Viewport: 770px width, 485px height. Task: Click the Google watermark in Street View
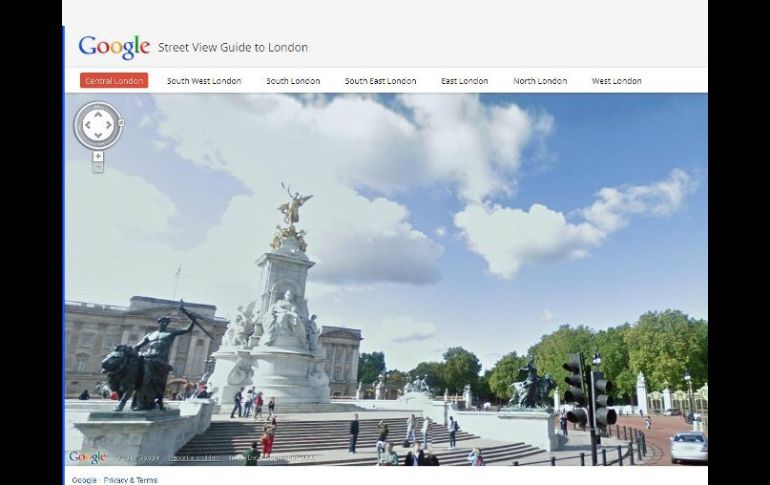pos(87,457)
